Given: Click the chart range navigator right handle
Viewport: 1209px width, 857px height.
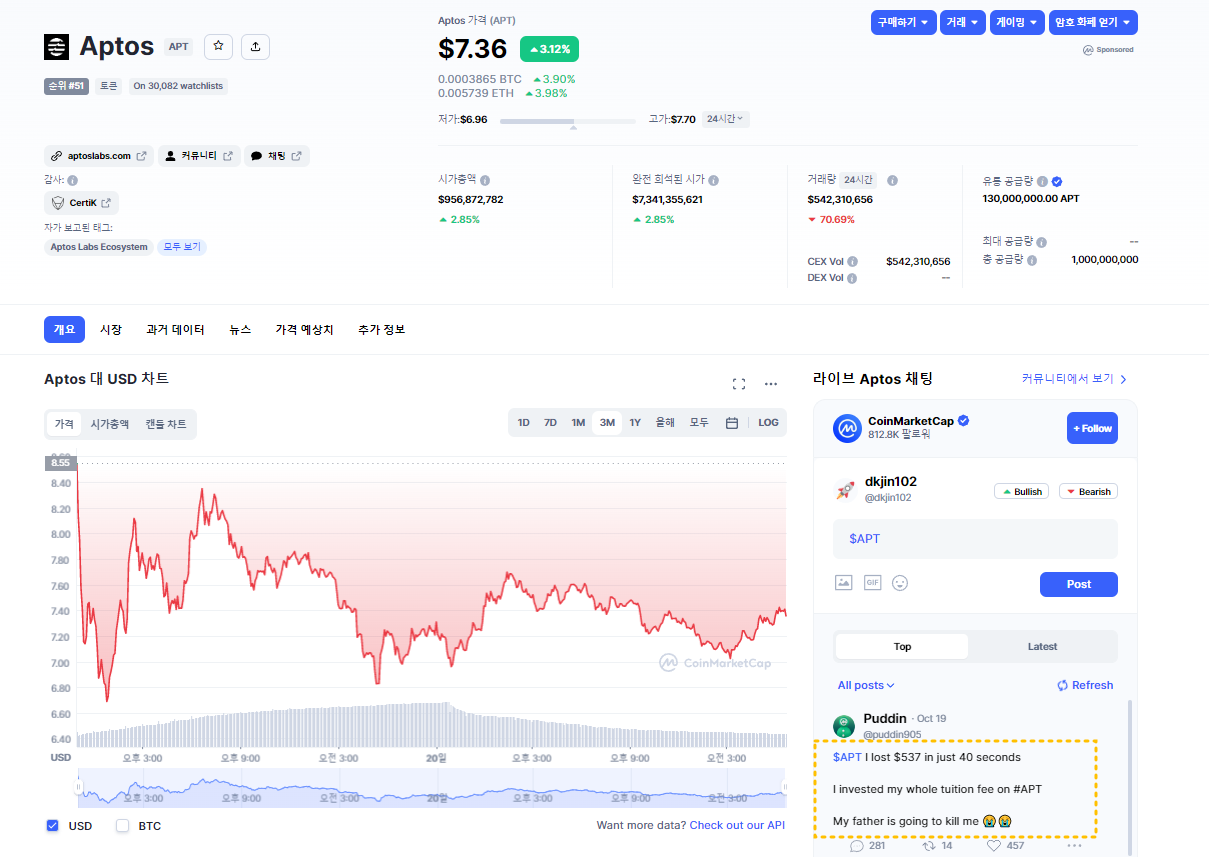Looking at the screenshot, I should pos(785,788).
